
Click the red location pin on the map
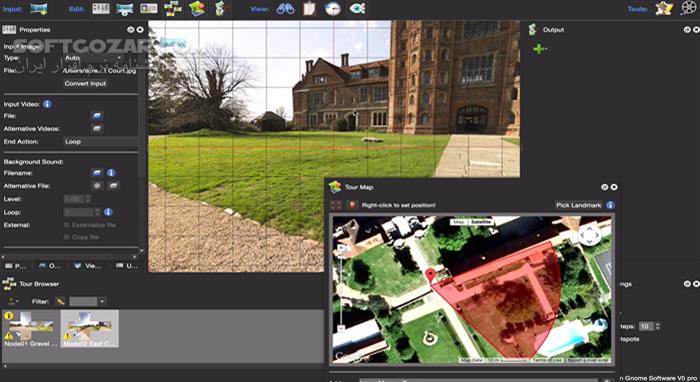click(x=430, y=275)
